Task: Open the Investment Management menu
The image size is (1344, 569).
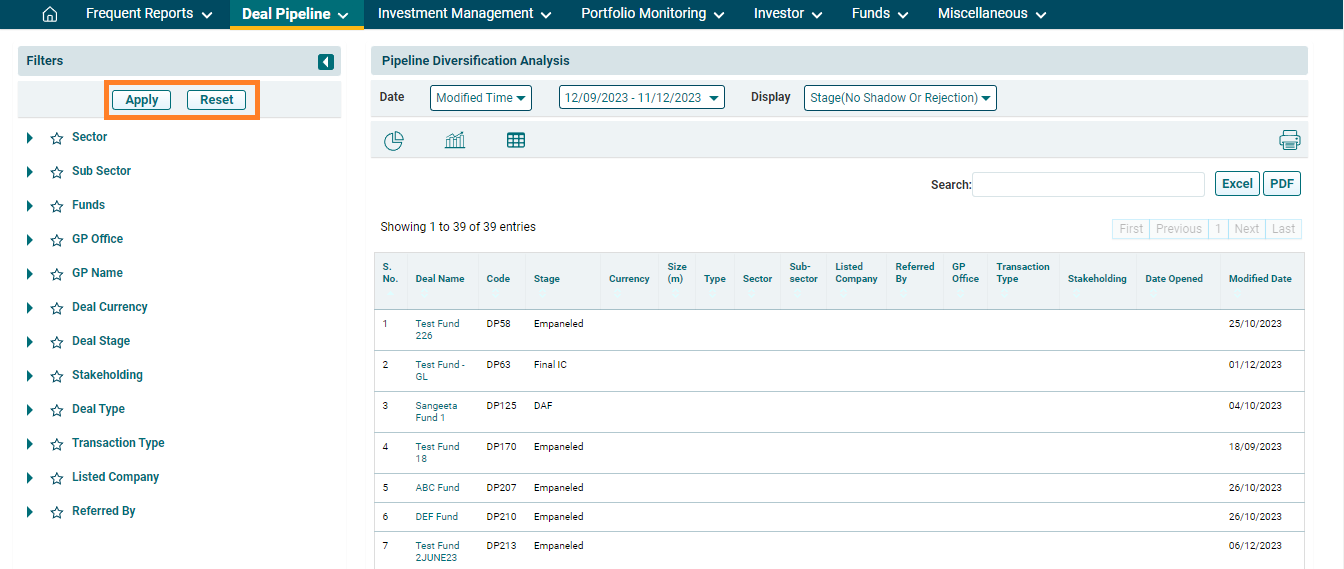Action: point(464,14)
